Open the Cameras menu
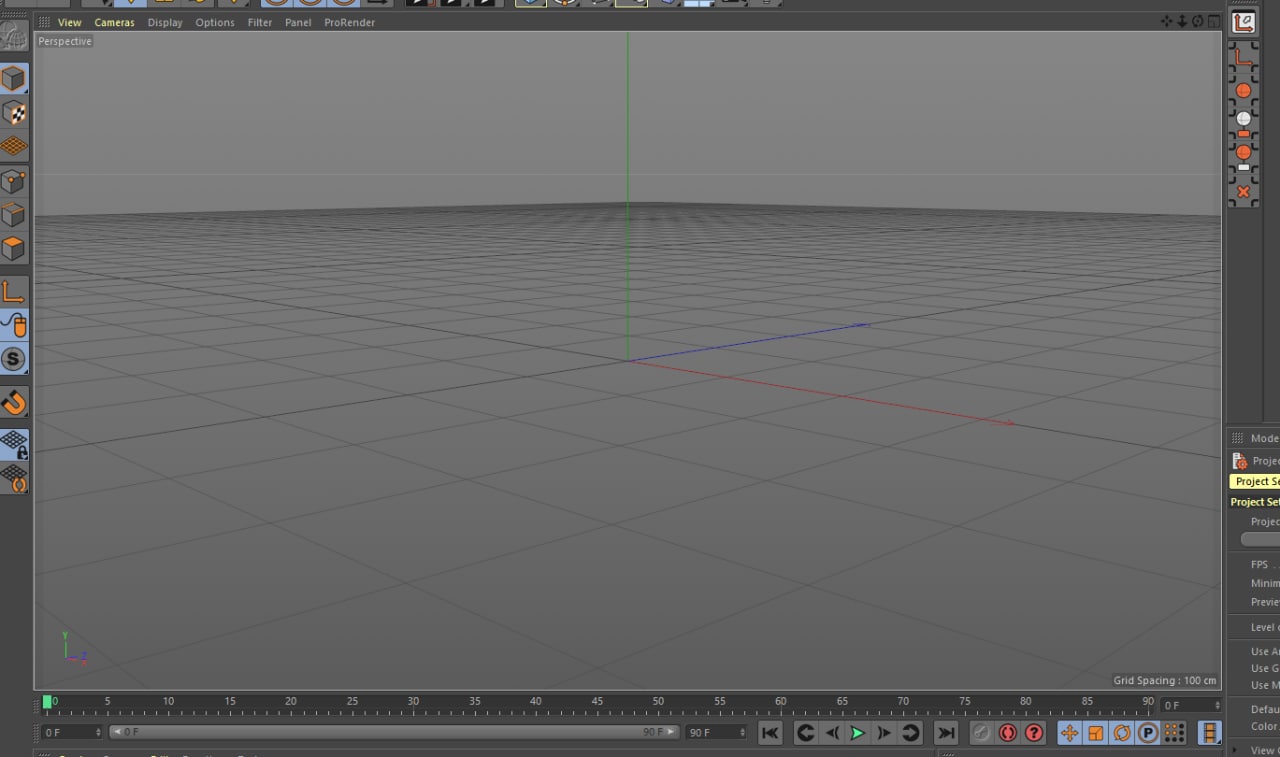The width and height of the screenshot is (1280, 757). 114,22
